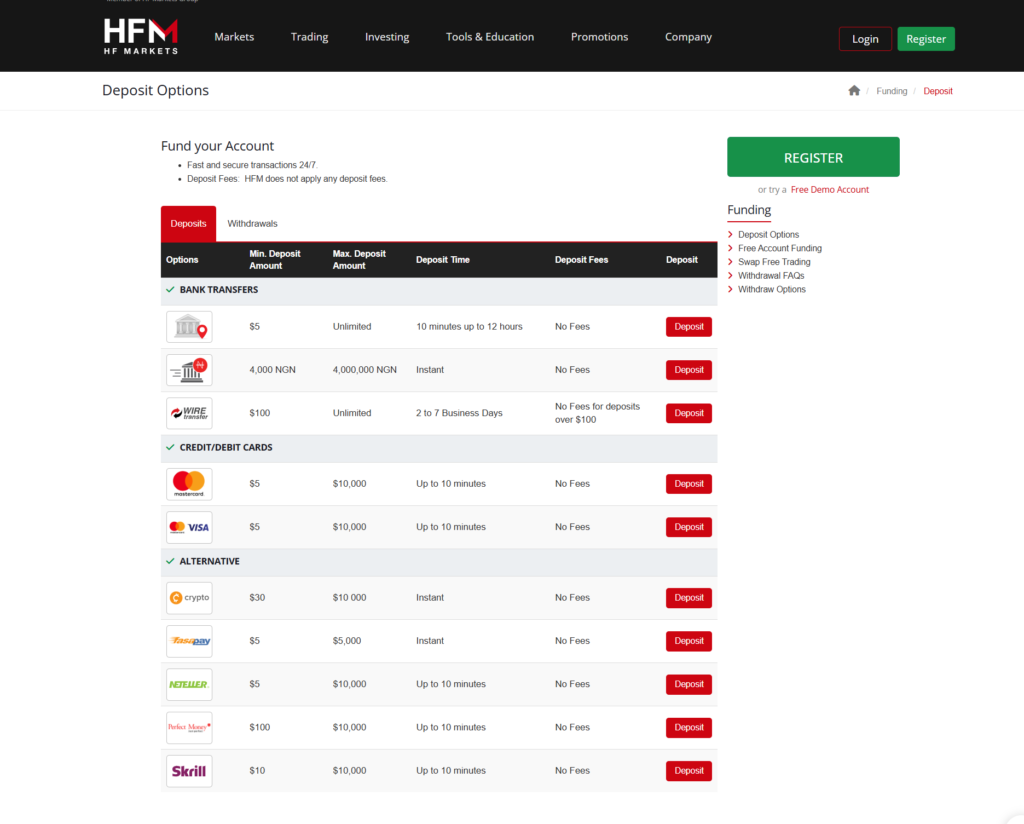Image resolution: width=1024 pixels, height=824 pixels.
Task: Switch to the Withdrawals tab
Action: (x=252, y=224)
